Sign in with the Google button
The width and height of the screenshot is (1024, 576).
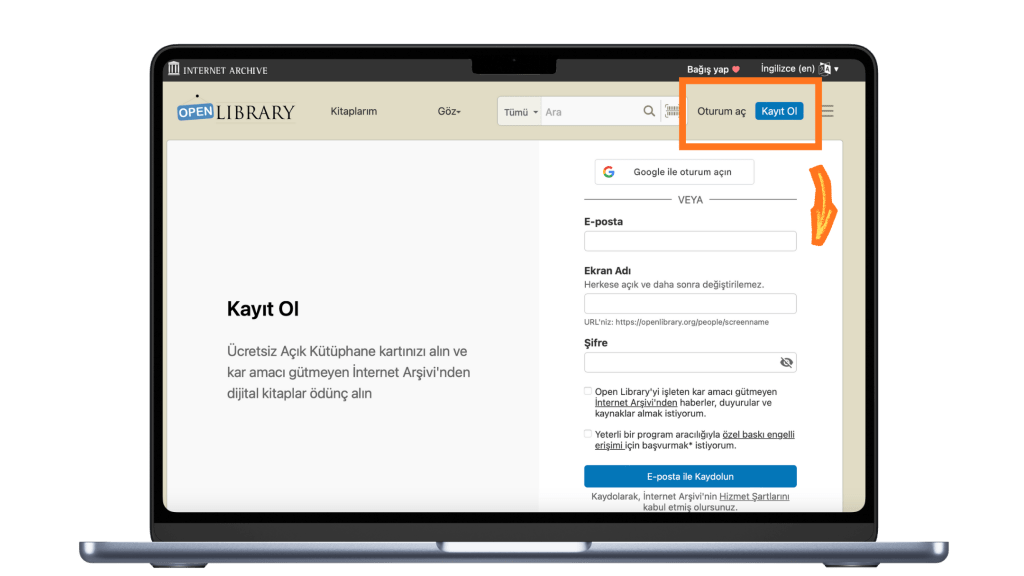point(674,172)
